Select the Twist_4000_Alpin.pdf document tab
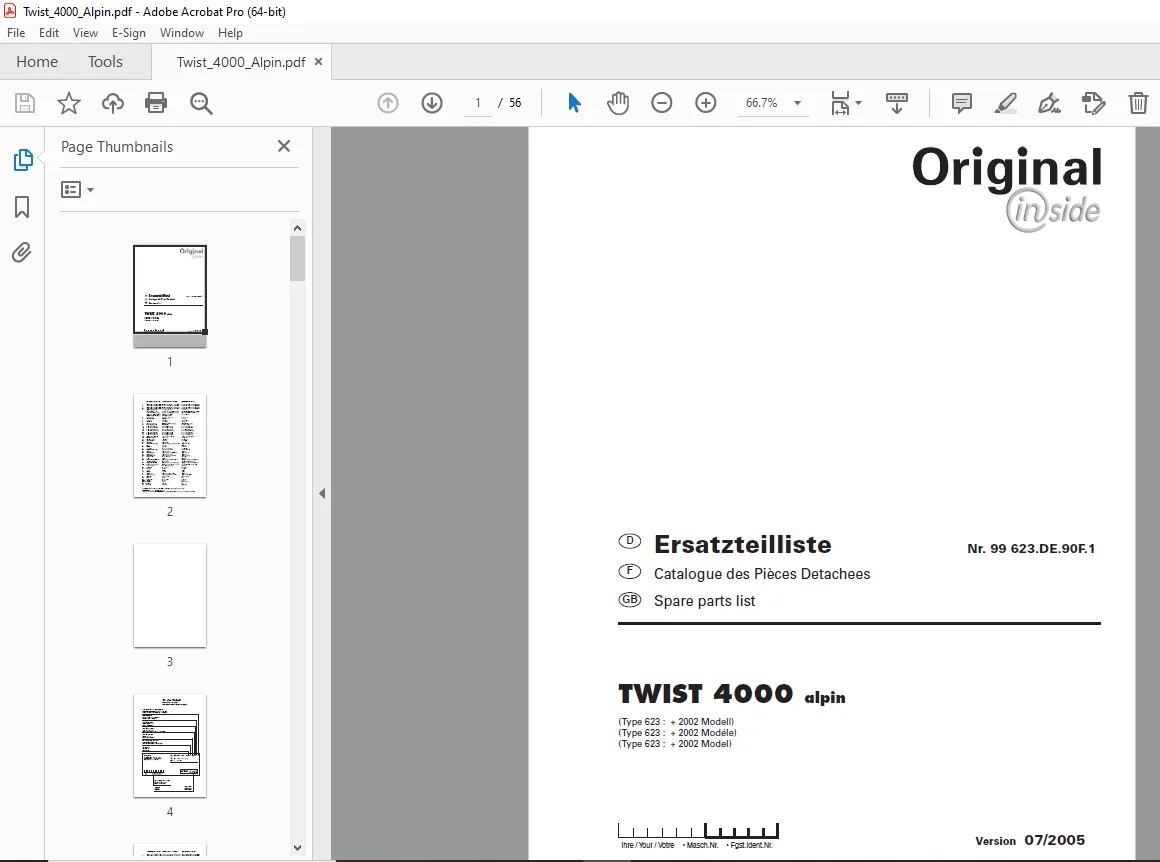The width and height of the screenshot is (1160, 862). 241,62
